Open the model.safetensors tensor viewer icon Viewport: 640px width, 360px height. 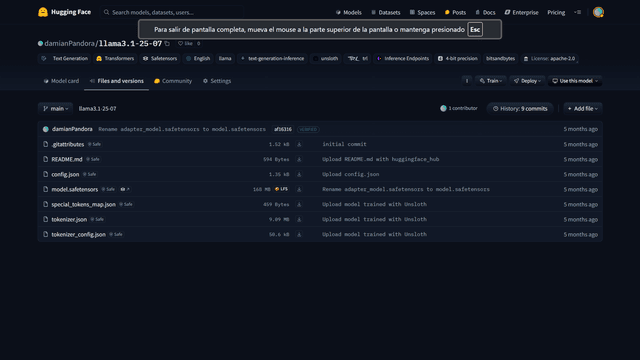click(x=125, y=189)
